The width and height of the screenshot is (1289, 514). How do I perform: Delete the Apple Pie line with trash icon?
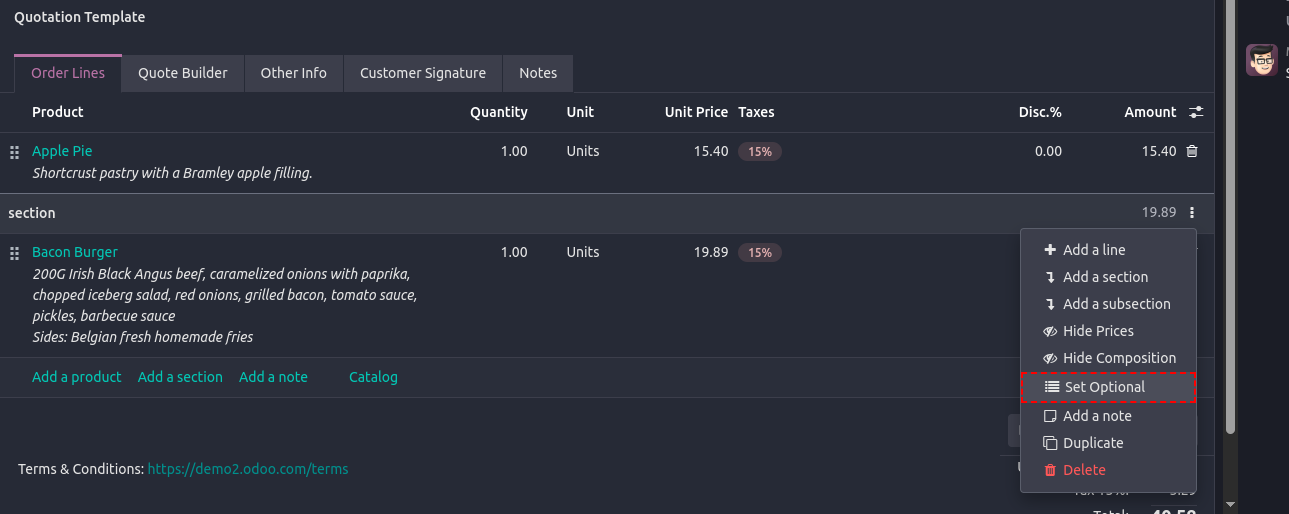(1191, 151)
